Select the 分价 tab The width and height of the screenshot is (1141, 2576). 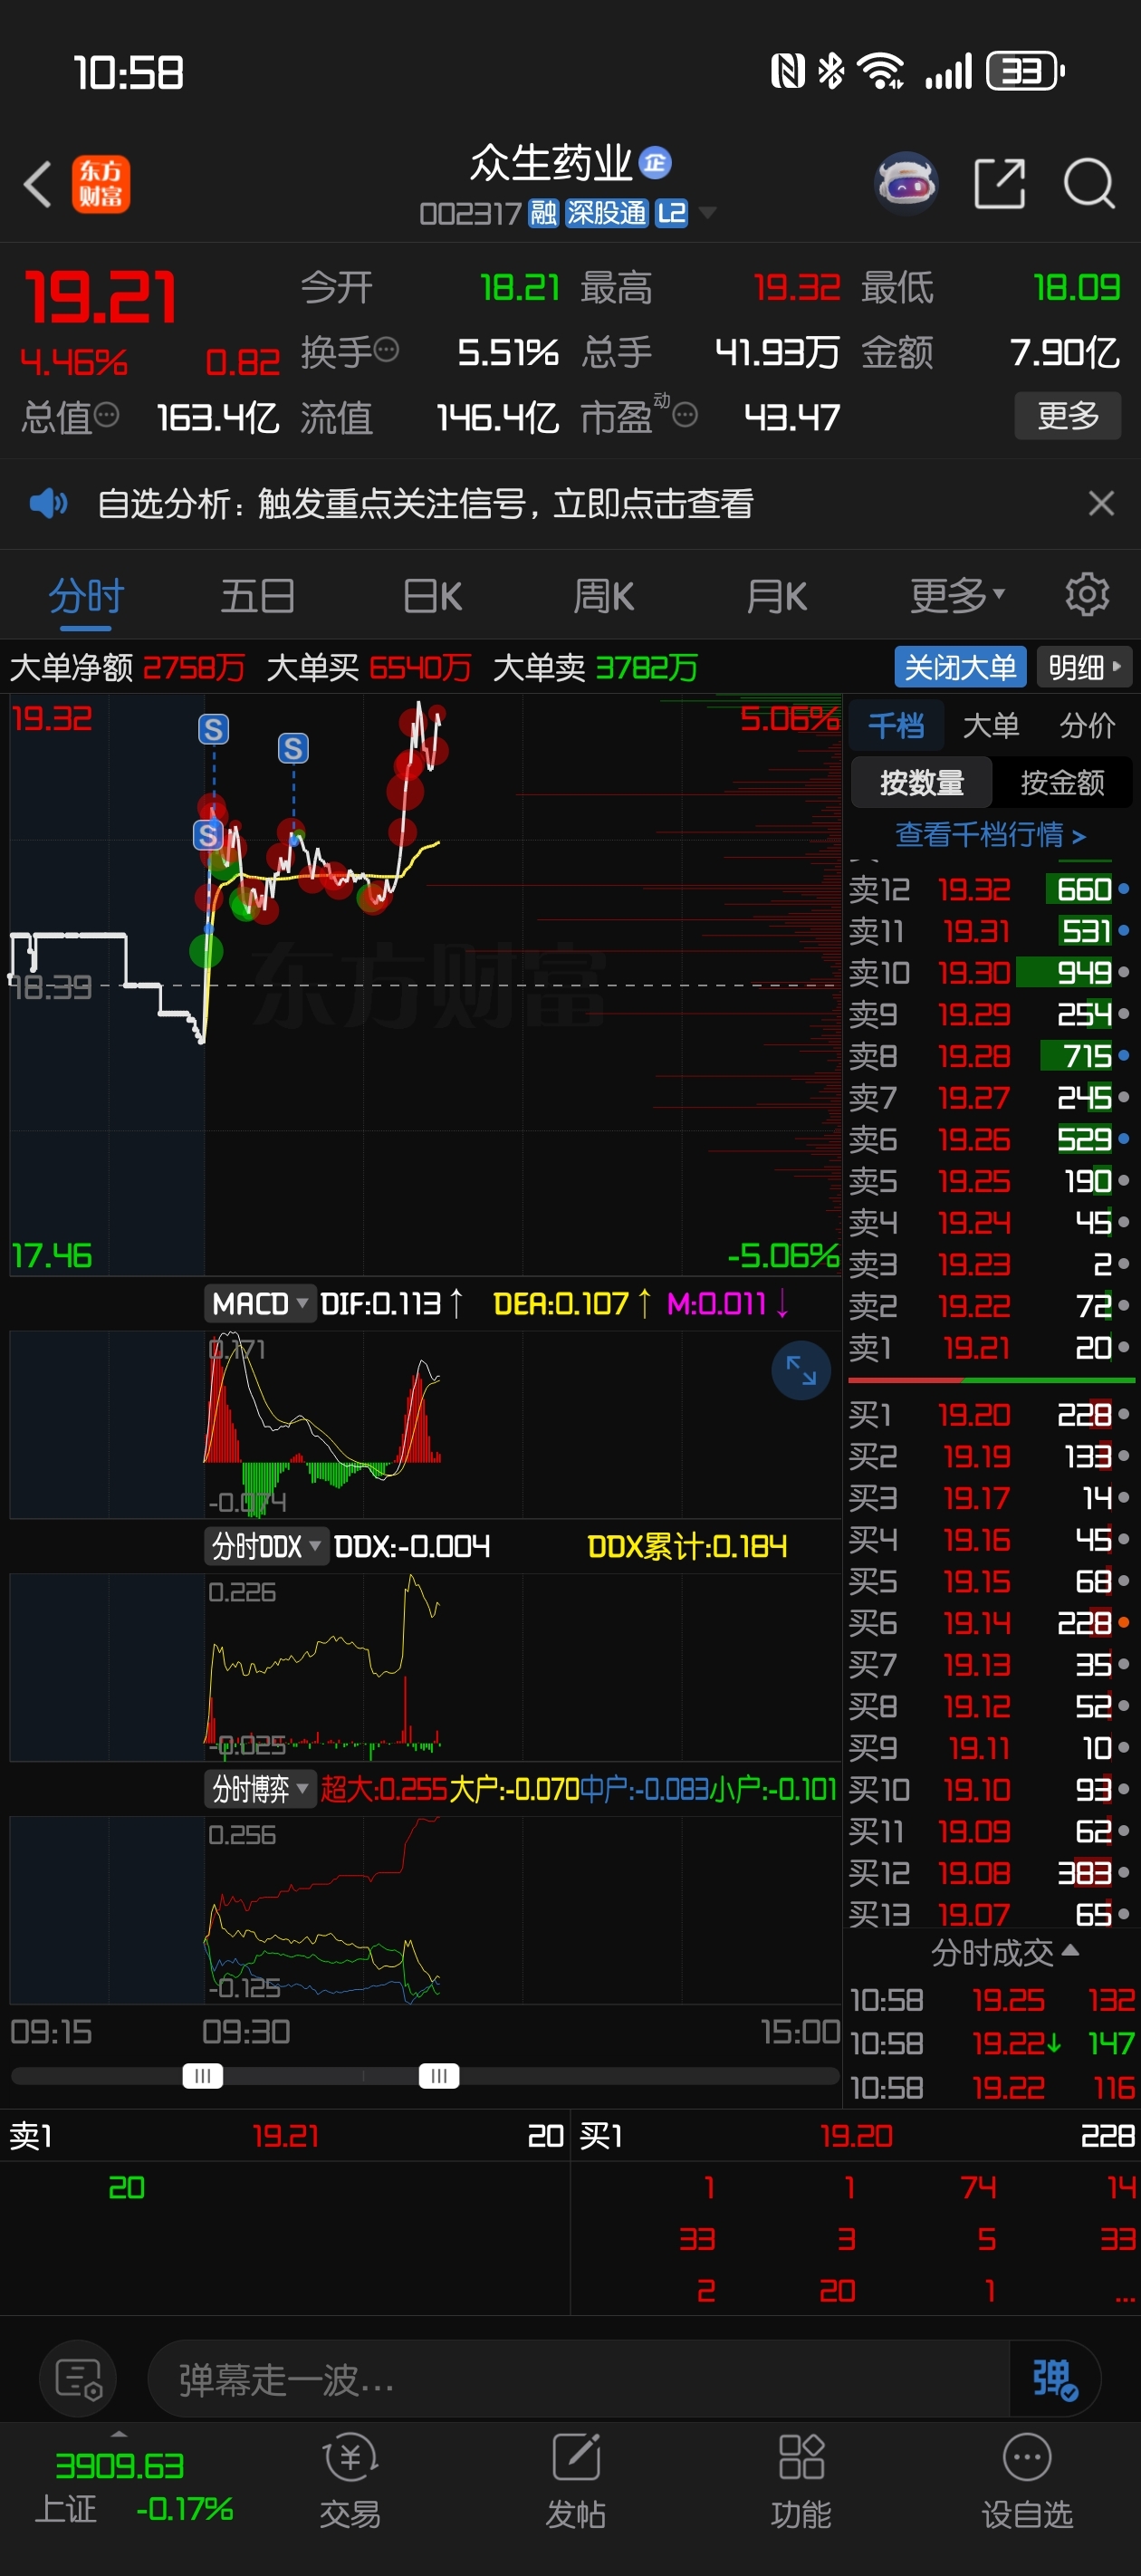(x=1086, y=725)
